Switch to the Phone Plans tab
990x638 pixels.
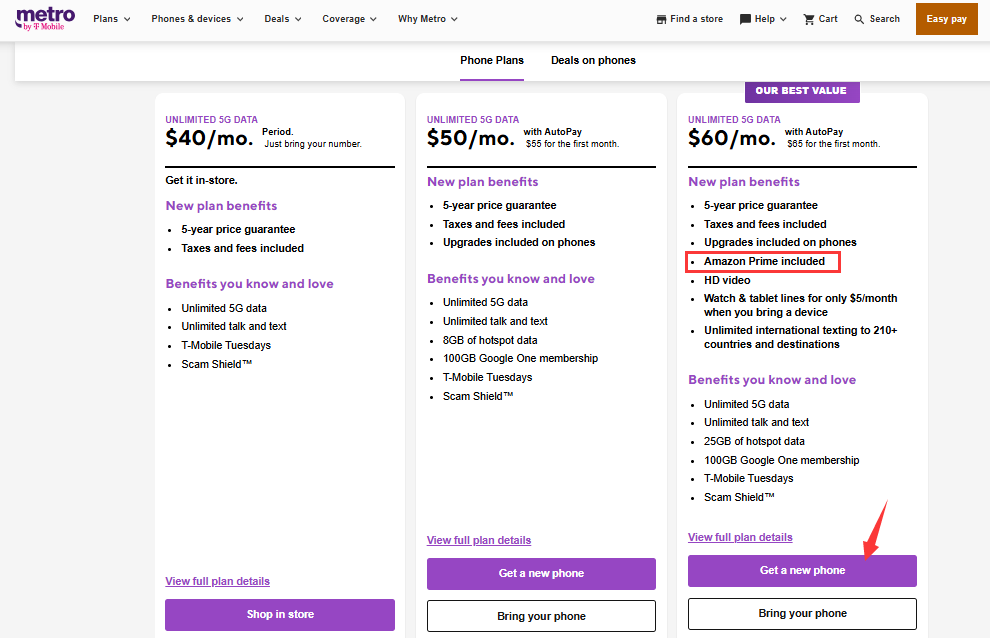tap(492, 60)
